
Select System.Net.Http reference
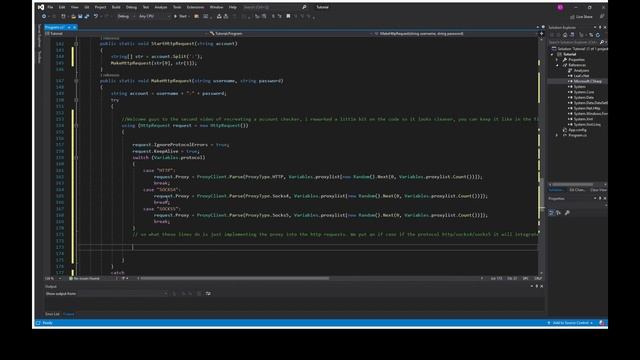point(587,109)
